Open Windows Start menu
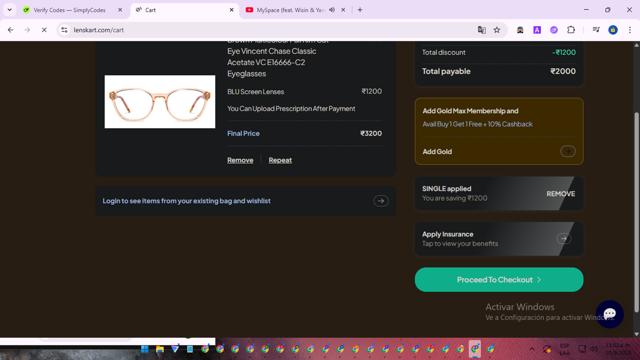The image size is (640, 360). coord(144,349)
